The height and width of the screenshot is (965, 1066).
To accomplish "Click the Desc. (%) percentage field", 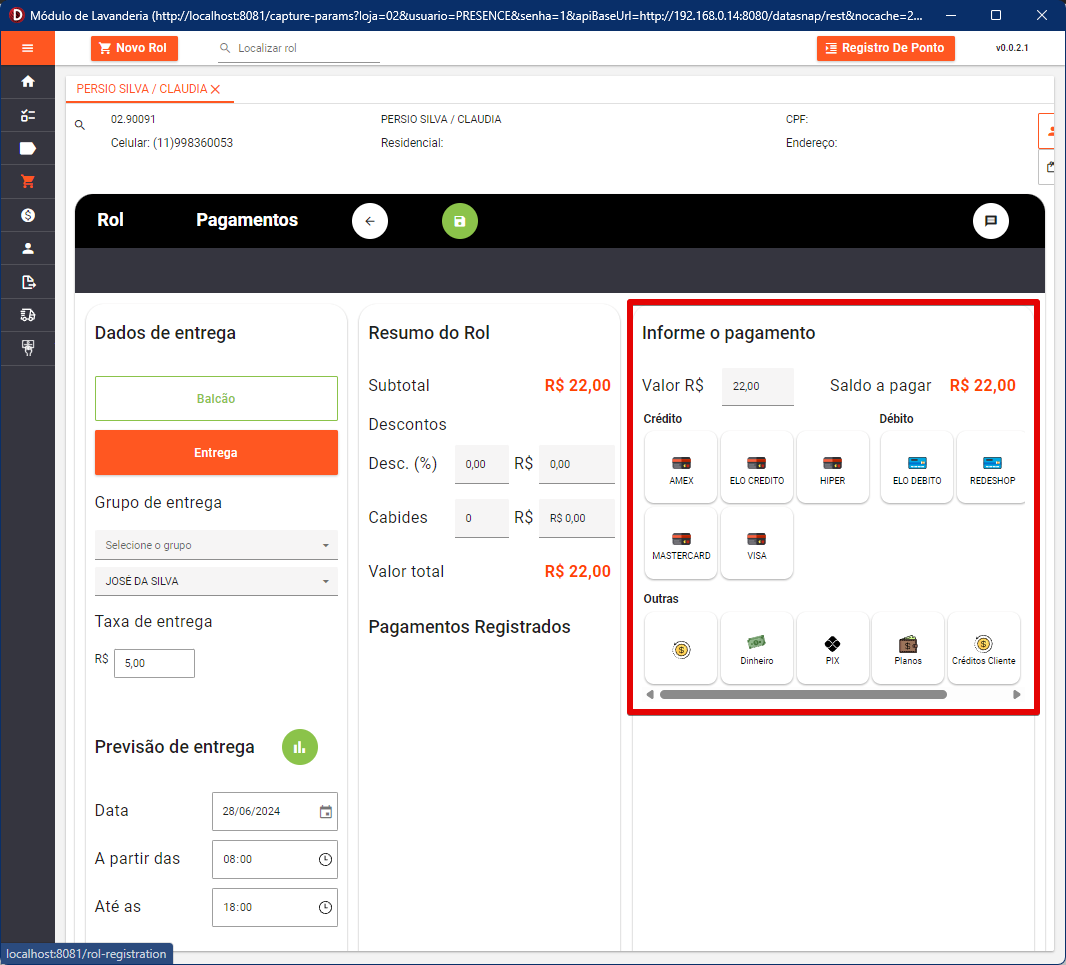I will tap(481, 464).
